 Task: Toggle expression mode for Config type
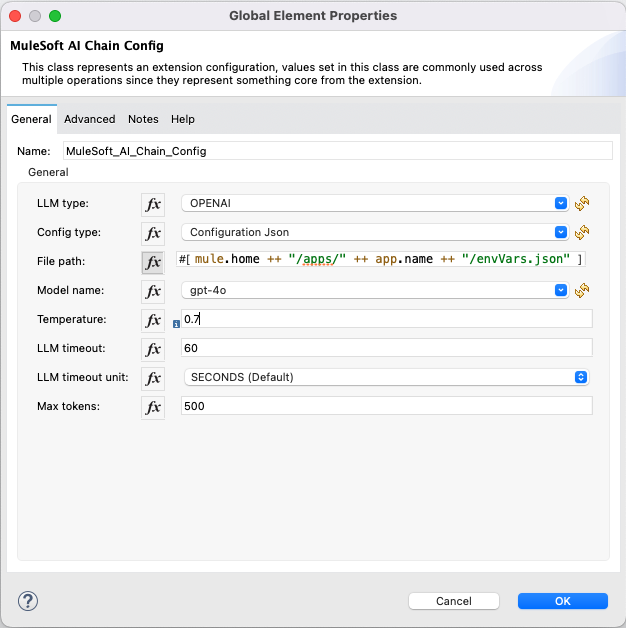(153, 233)
